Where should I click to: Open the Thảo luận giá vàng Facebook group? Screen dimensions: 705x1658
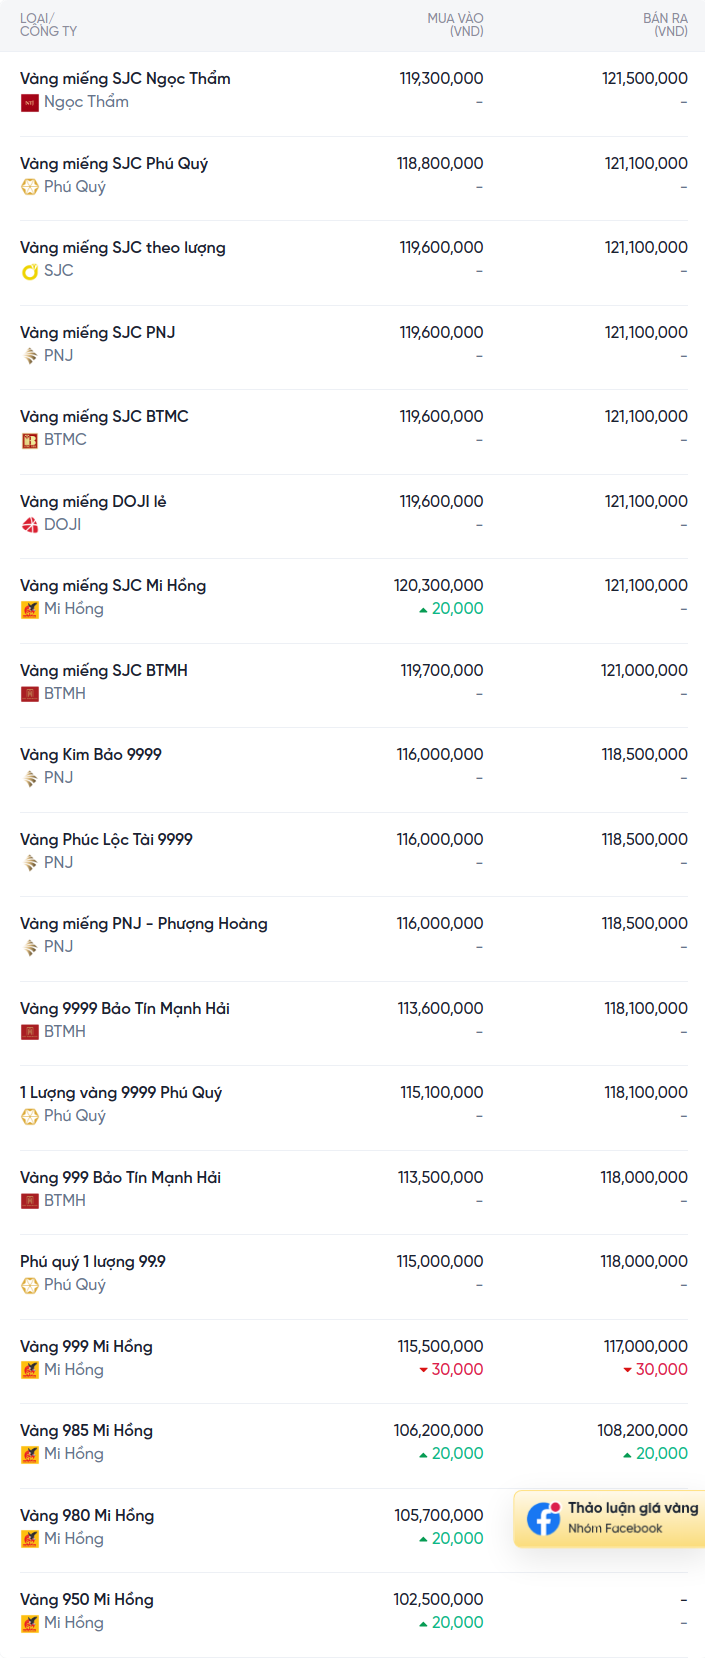tap(610, 1518)
